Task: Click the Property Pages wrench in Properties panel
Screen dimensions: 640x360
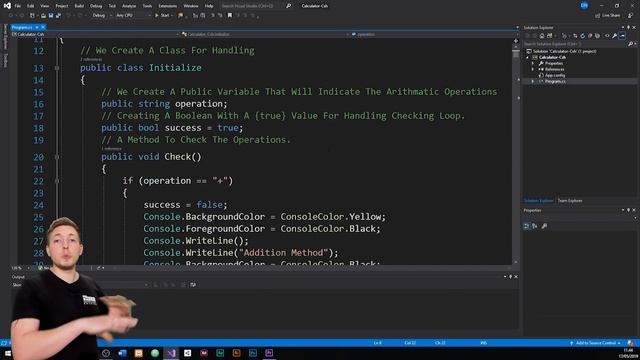Action: point(544,226)
